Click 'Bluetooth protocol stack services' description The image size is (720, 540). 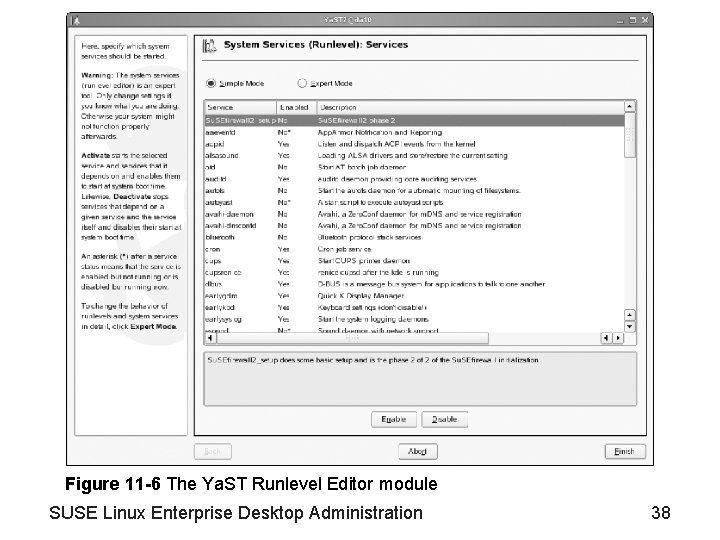pyautogui.click(x=369, y=237)
